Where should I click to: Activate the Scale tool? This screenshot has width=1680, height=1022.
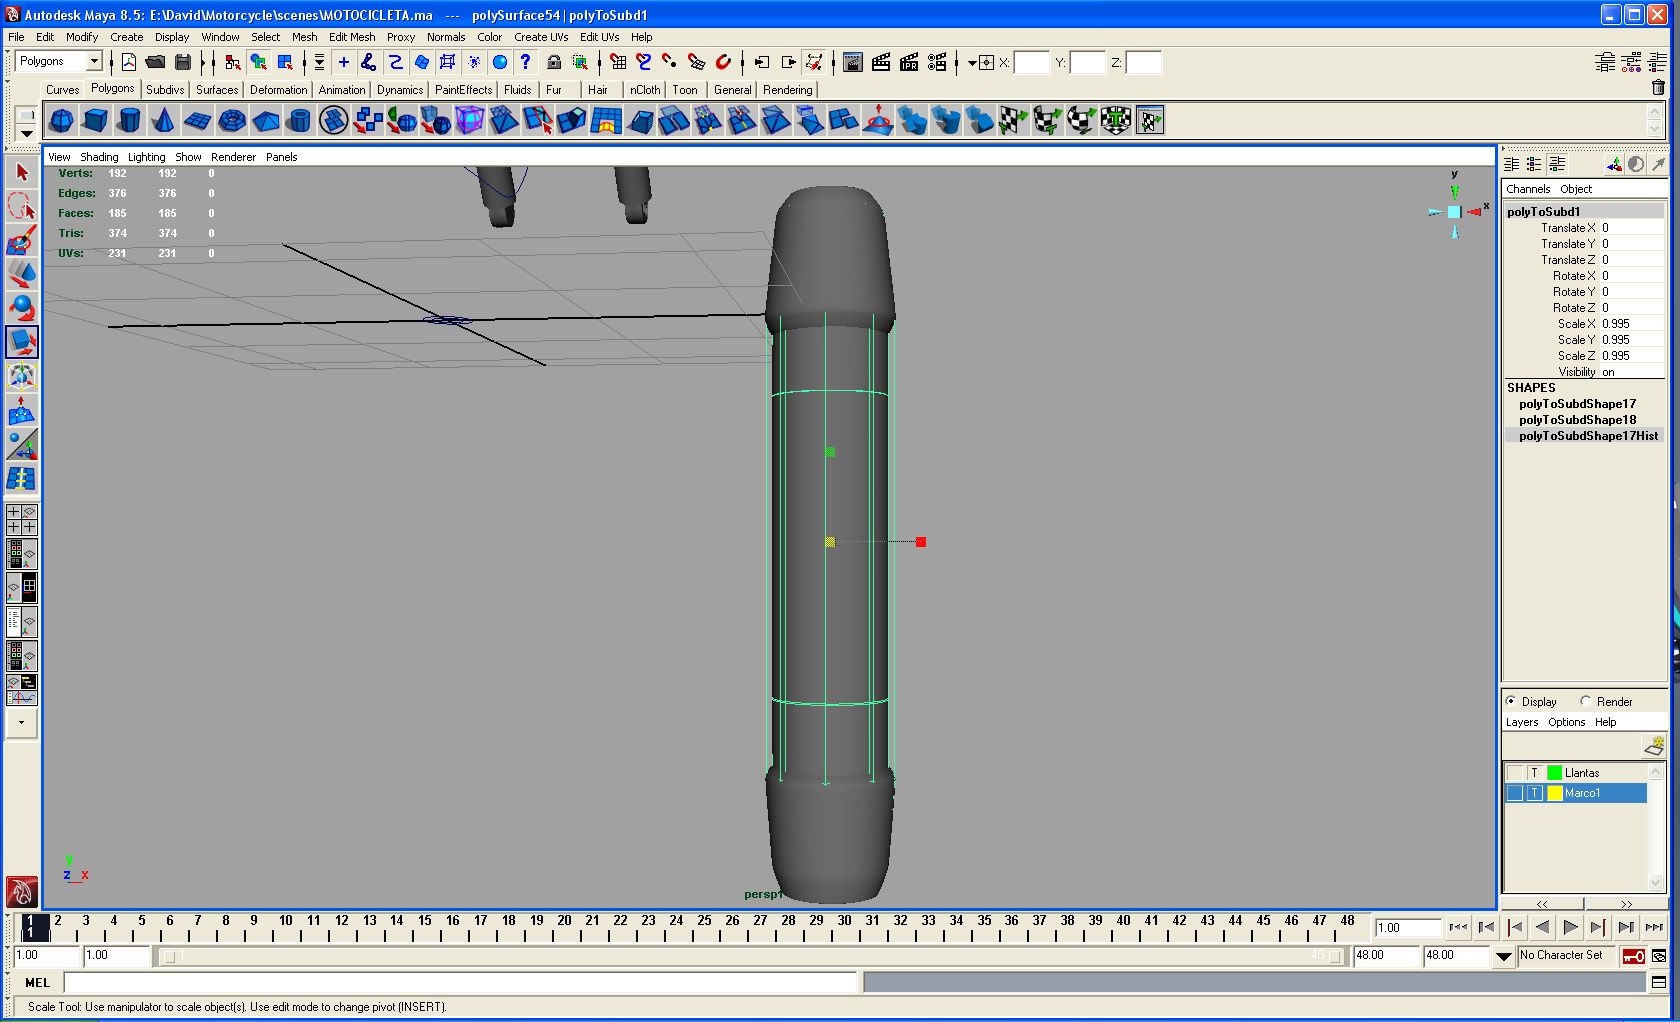pos(22,342)
